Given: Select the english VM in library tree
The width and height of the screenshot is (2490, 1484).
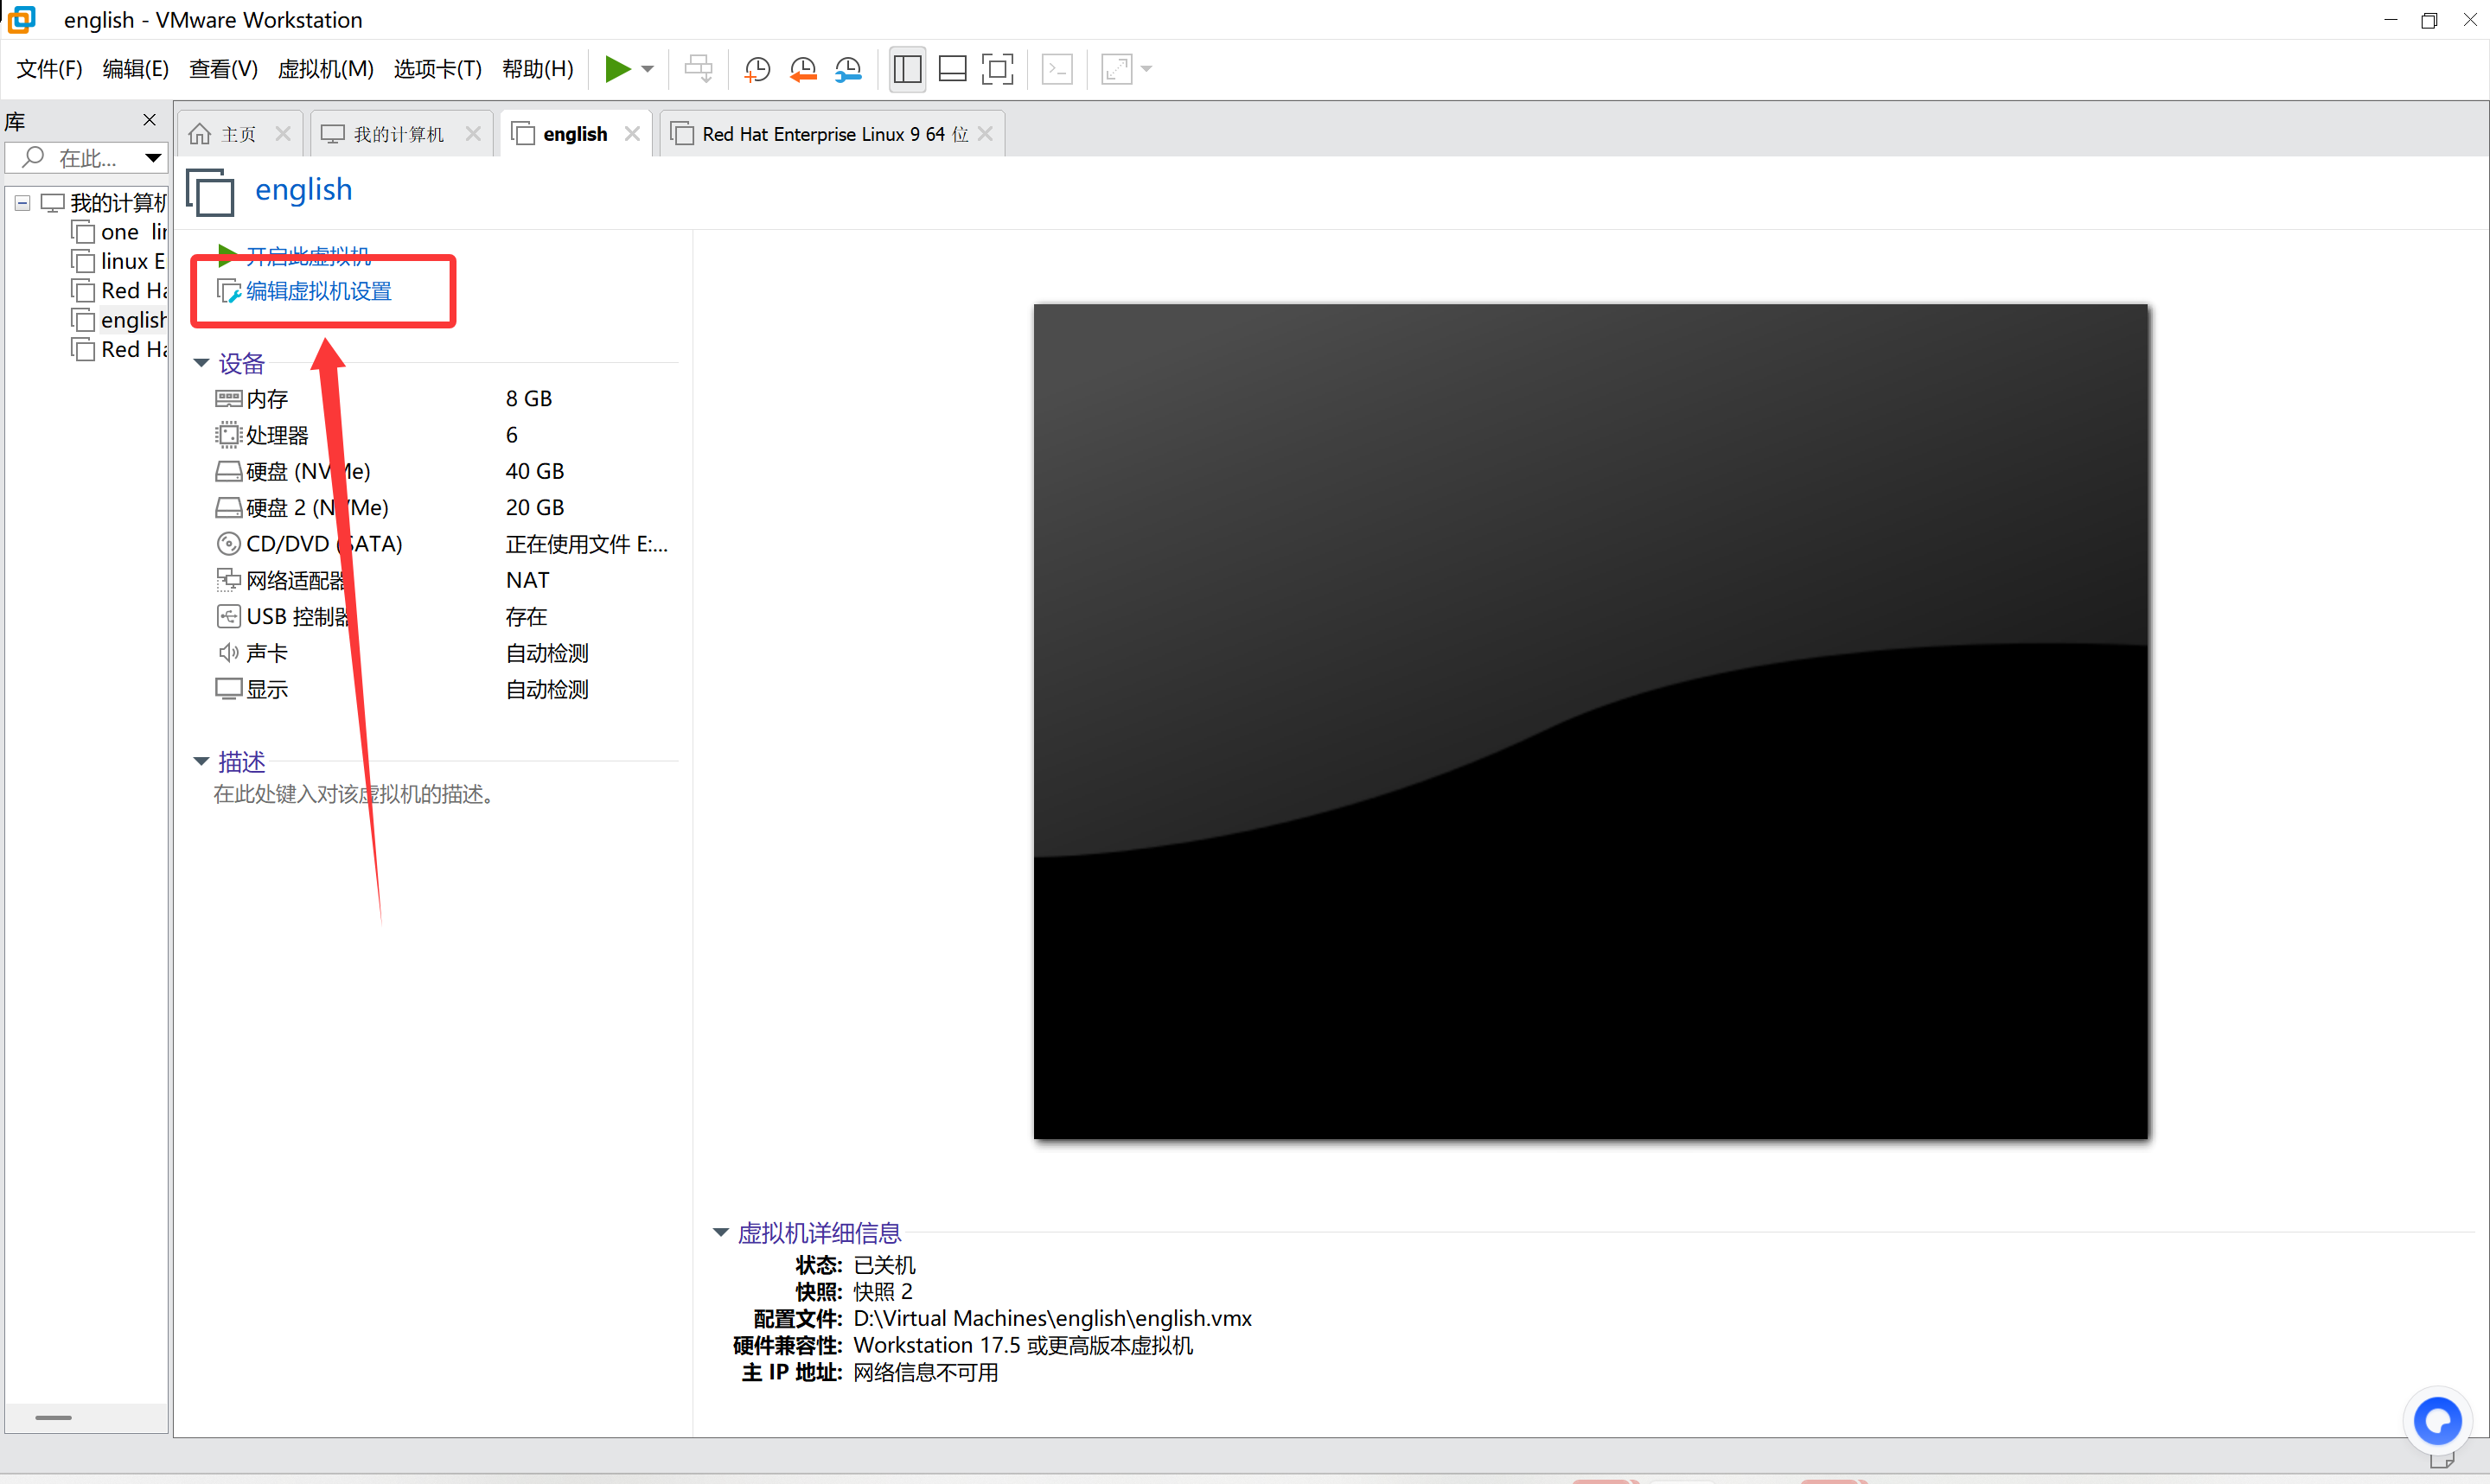Looking at the screenshot, I should coord(118,320).
